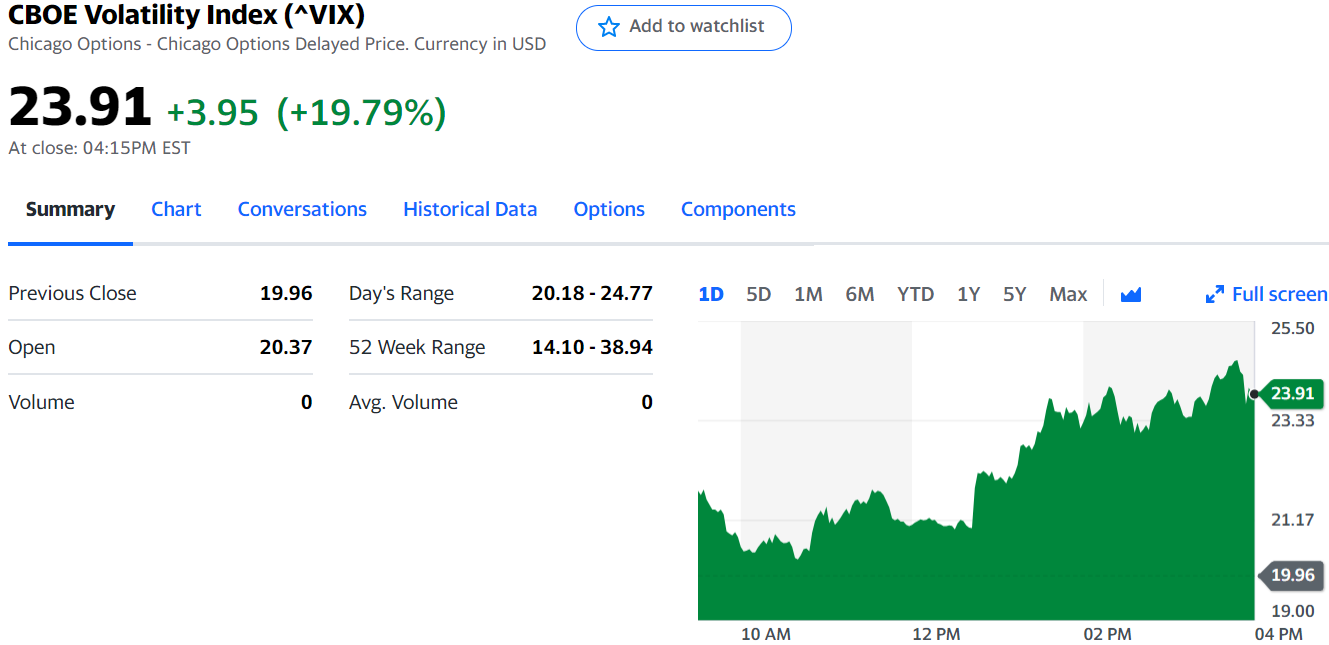Click the Day's Range value 20.18 - 24.77

[x=592, y=293]
